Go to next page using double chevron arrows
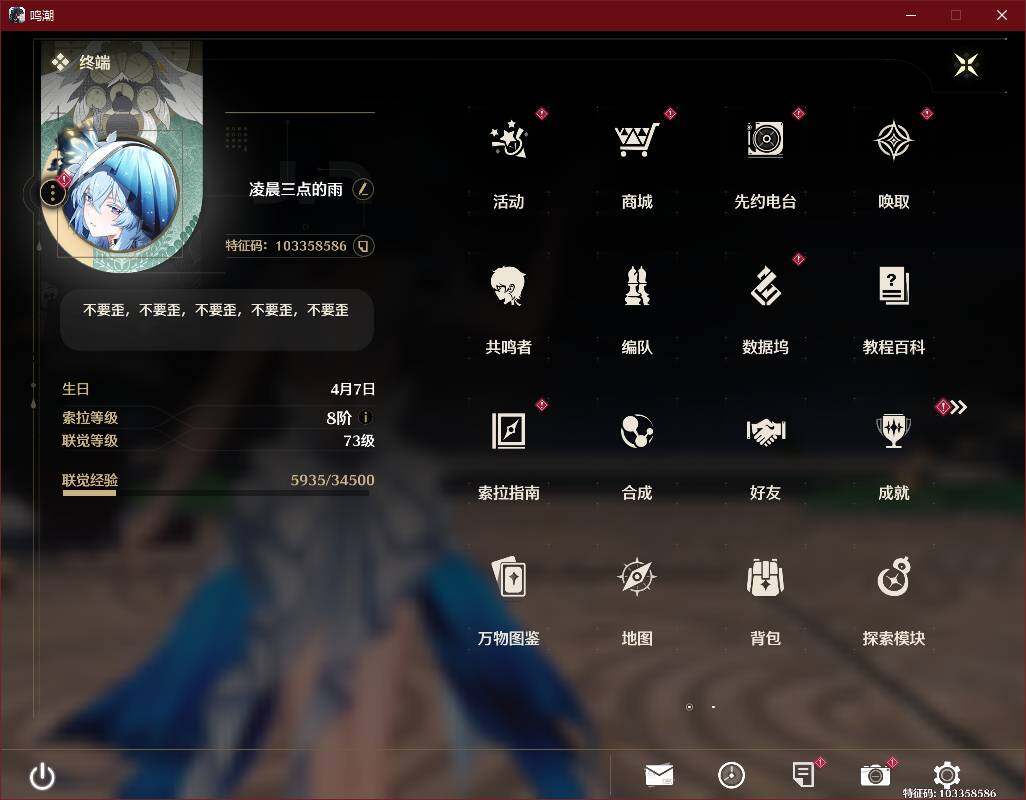 [x=959, y=408]
